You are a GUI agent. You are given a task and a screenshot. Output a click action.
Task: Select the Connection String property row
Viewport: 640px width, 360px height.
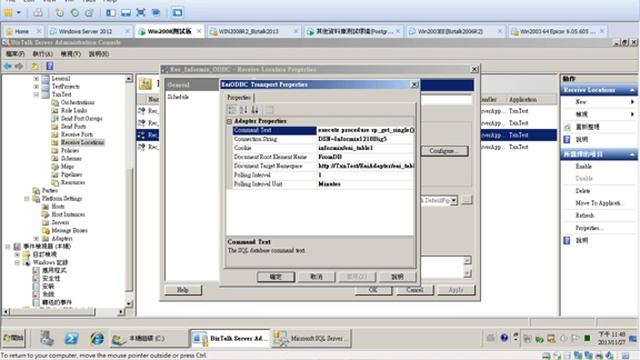tap(324, 139)
